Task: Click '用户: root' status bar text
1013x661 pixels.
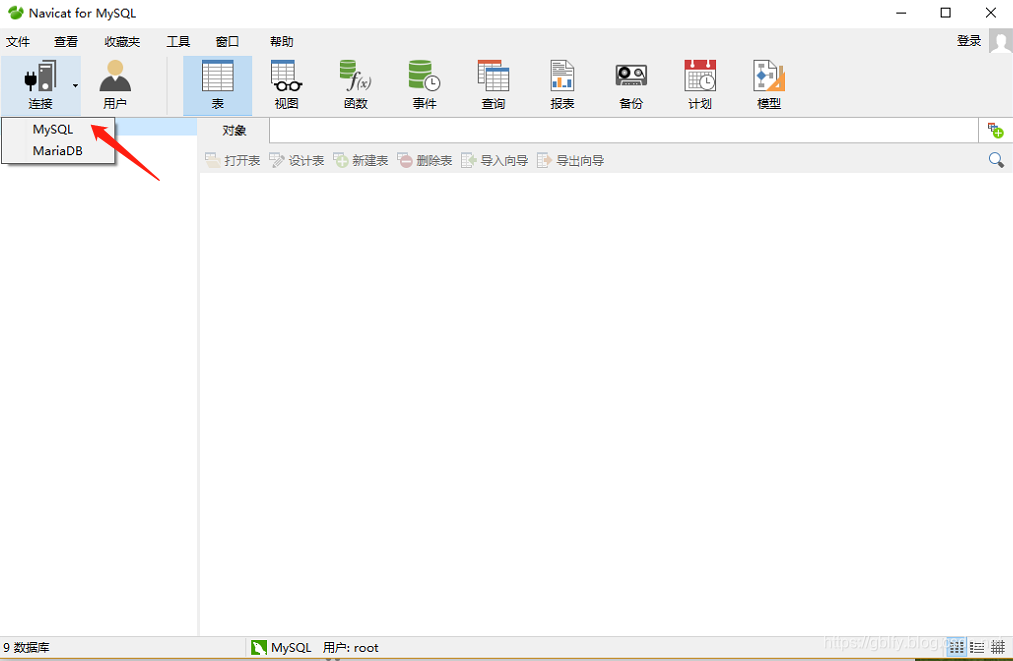Action: (x=351, y=647)
